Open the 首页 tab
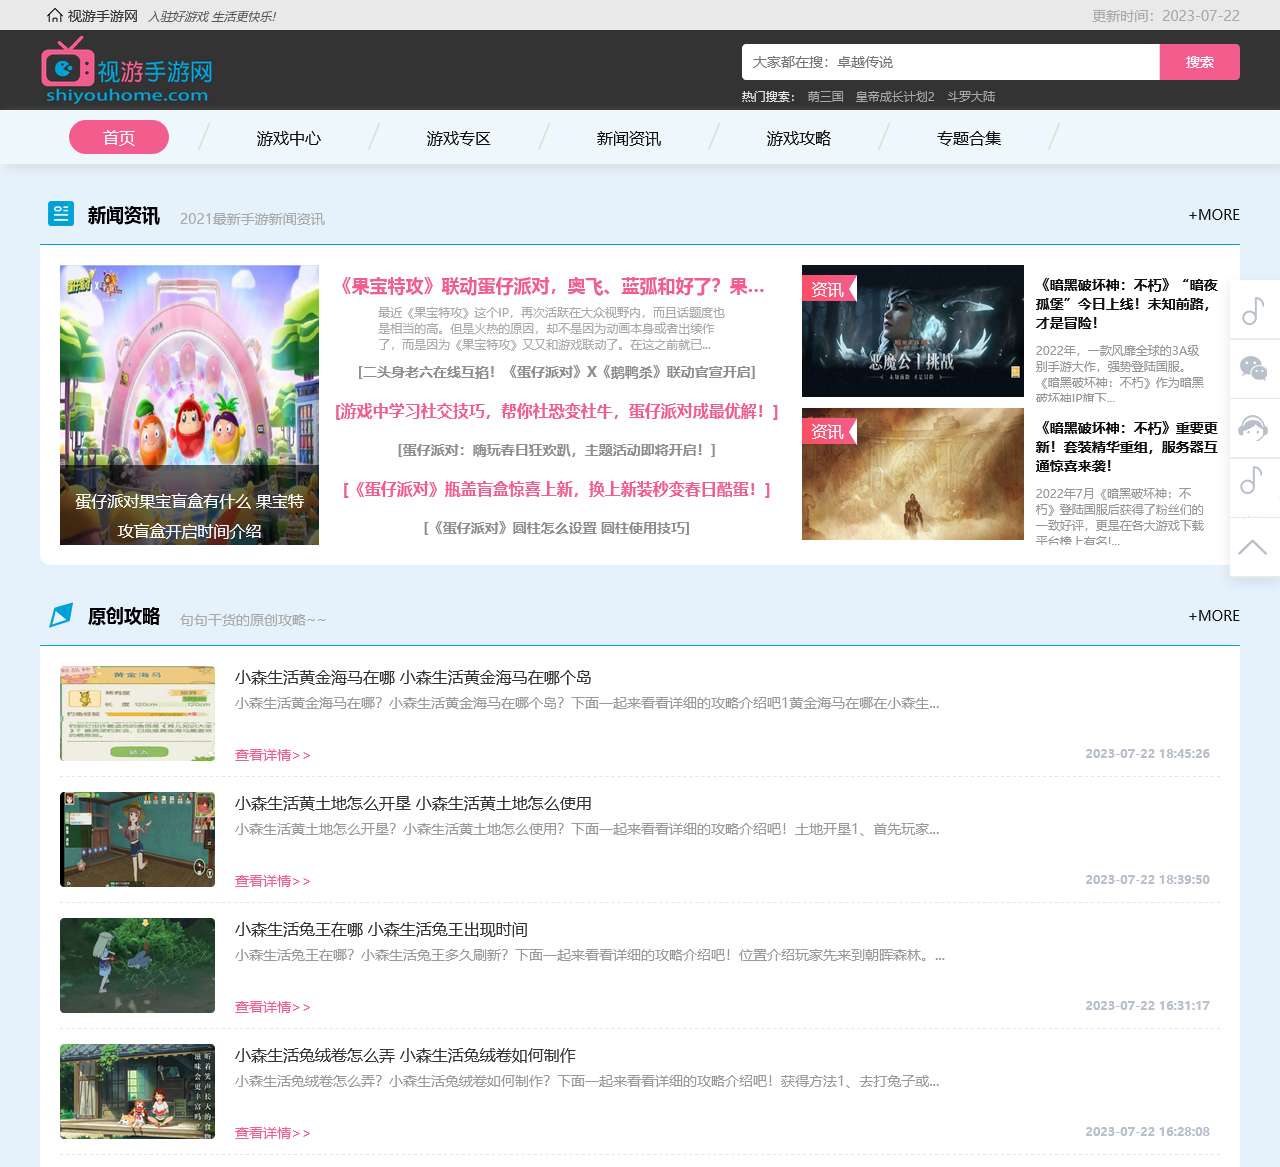 [118, 137]
